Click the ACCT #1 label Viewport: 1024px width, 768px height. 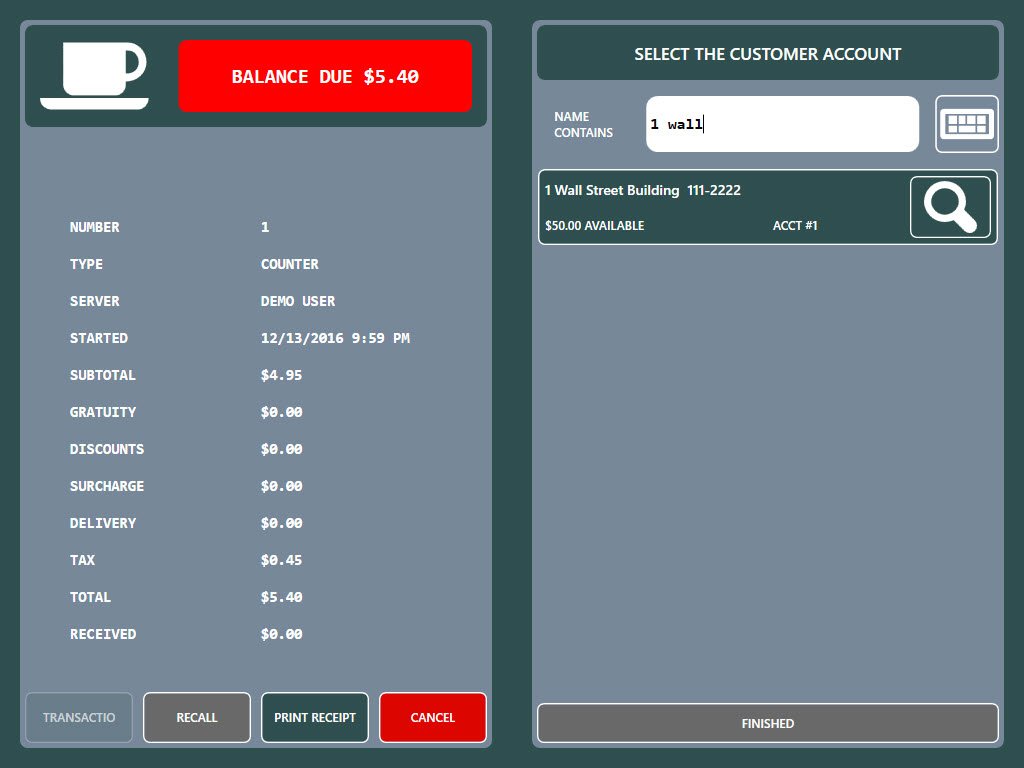click(x=795, y=226)
